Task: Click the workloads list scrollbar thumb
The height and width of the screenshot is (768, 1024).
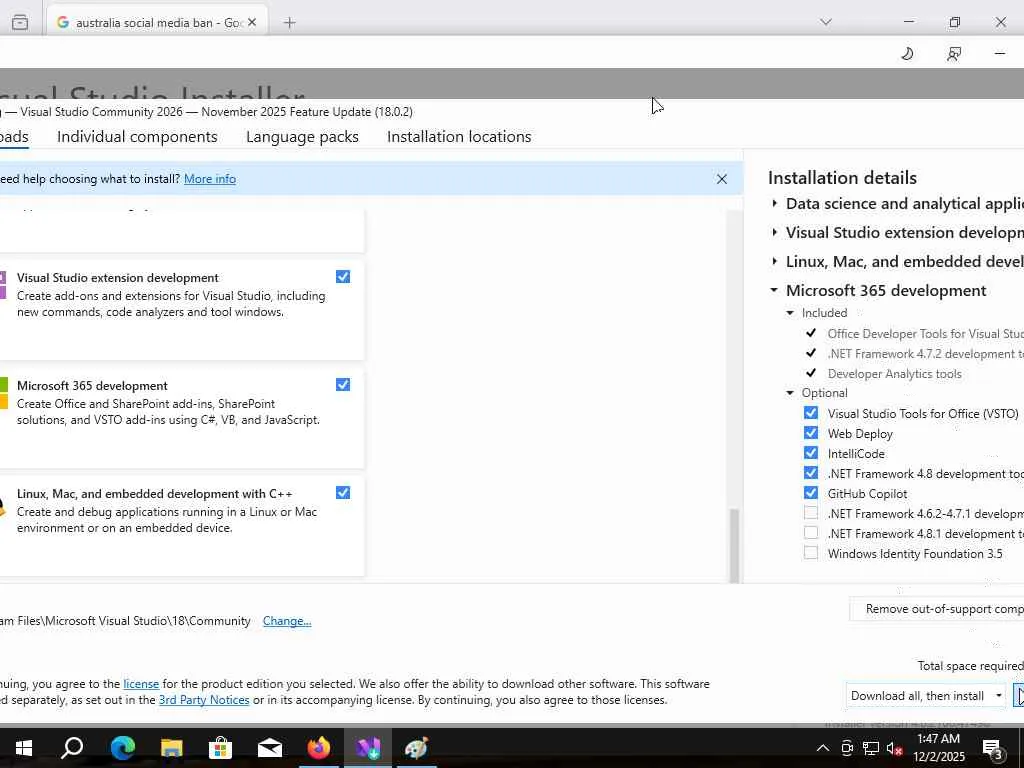Action: (734, 545)
